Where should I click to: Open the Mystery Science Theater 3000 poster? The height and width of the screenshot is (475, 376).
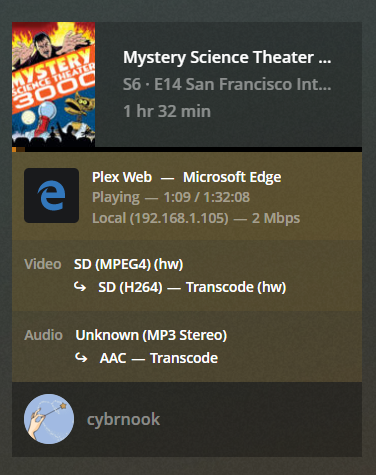[x=53, y=84]
